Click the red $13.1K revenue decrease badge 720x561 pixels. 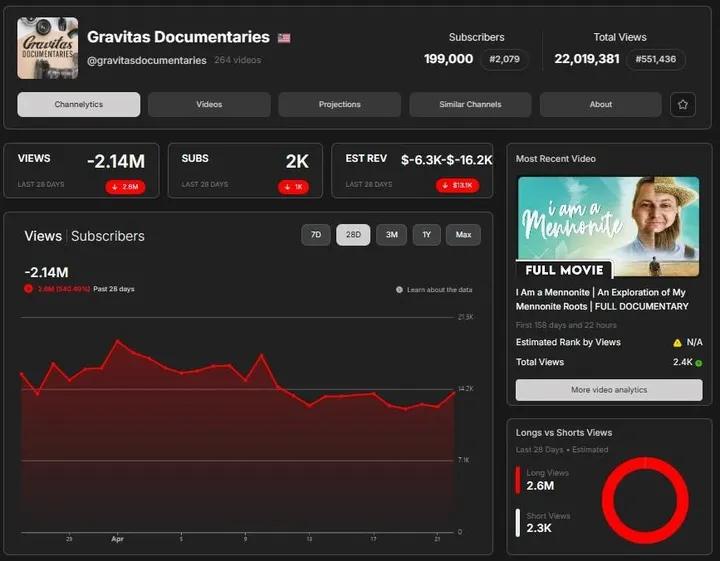pos(457,185)
